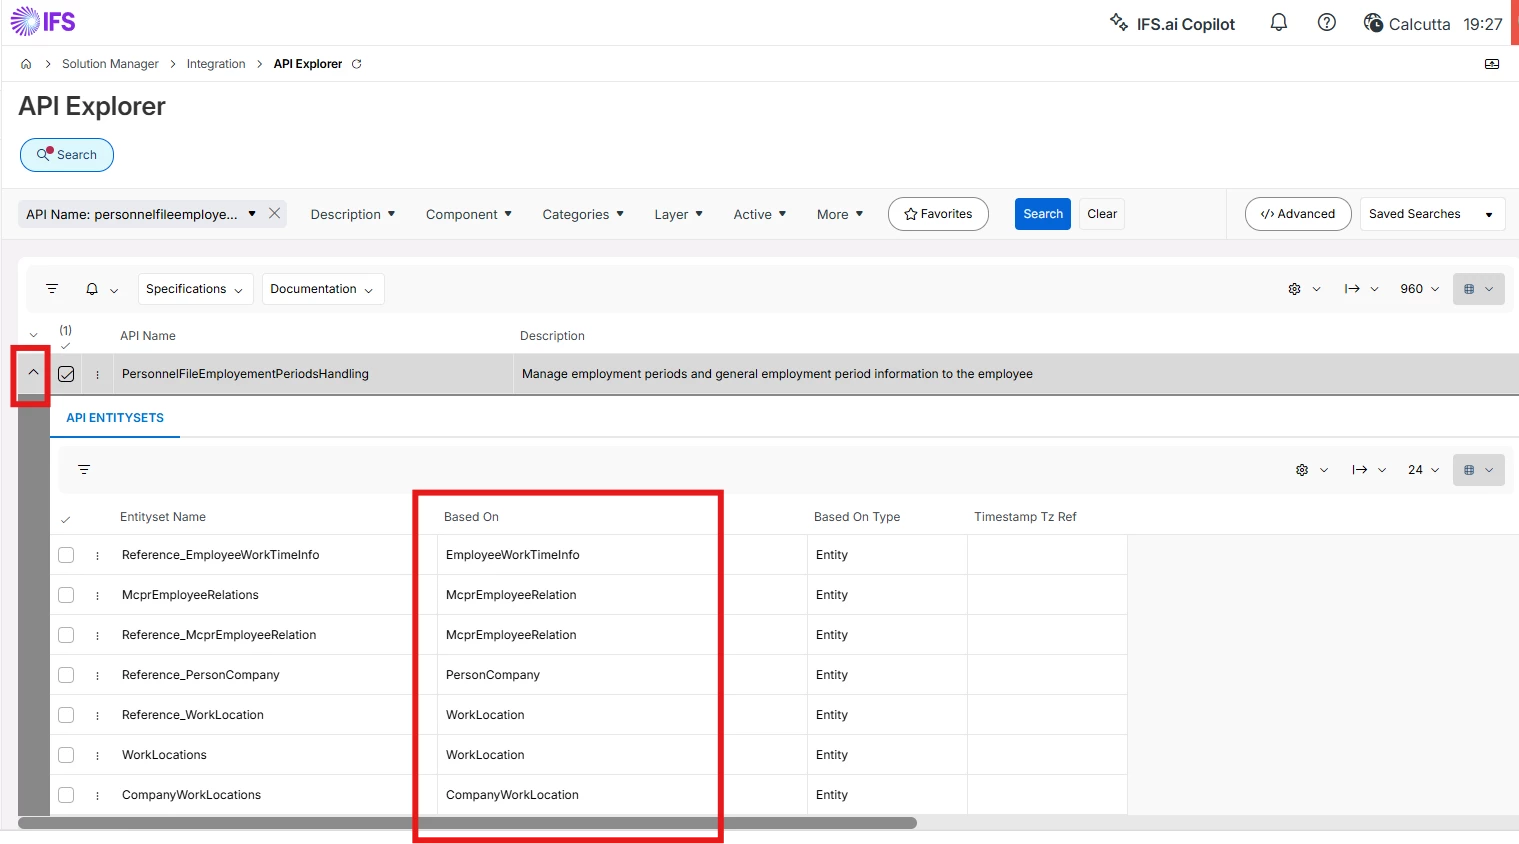The height and width of the screenshot is (844, 1519).
Task: Open filter panel icon in main table toolbar
Action: 52,289
